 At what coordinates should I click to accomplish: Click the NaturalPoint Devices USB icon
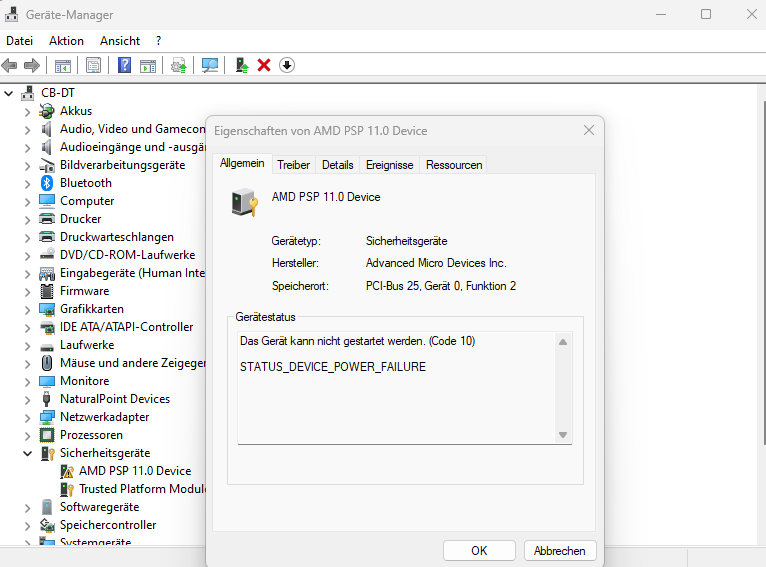point(47,399)
